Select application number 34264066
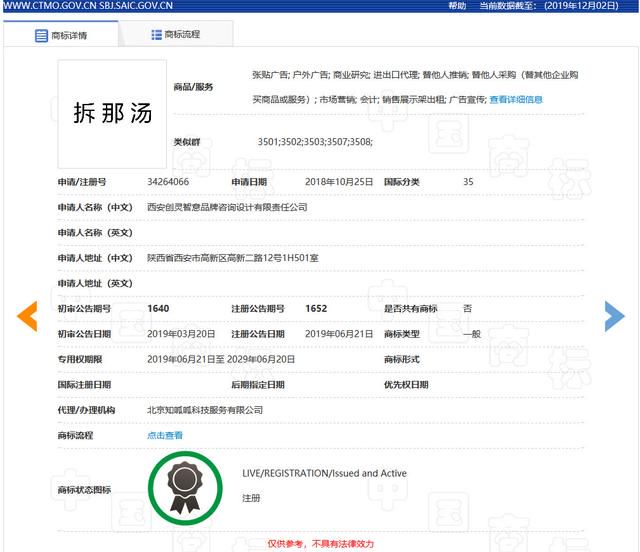The image size is (640, 552). pyautogui.click(x=168, y=182)
